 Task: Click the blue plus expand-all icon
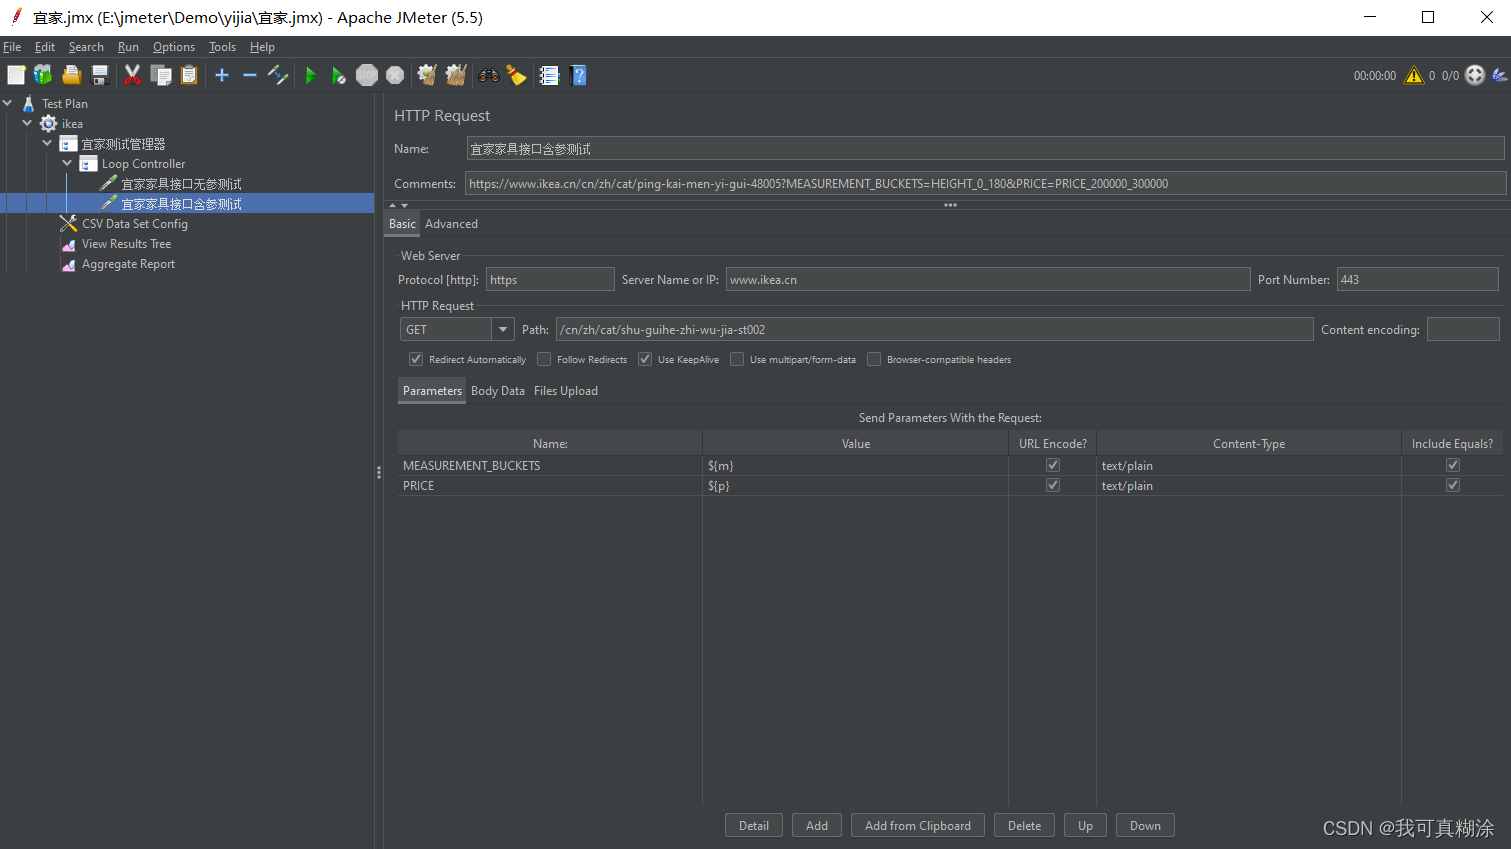click(x=222, y=75)
